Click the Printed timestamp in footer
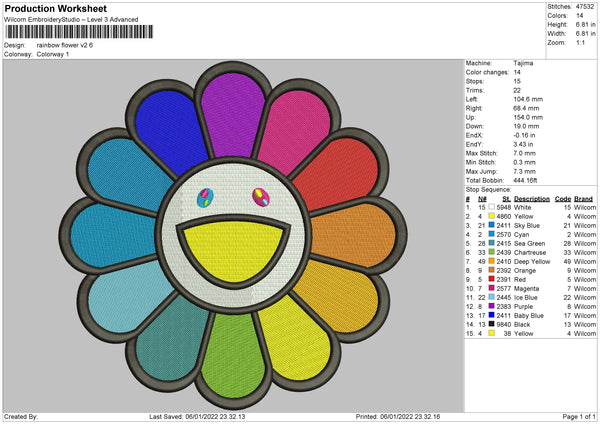 [398, 416]
